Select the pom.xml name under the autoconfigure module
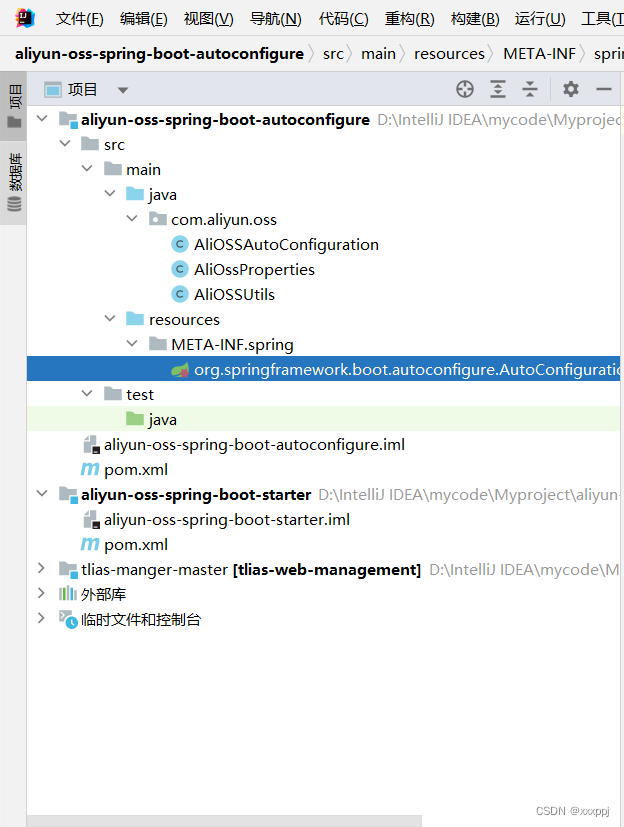 pos(136,469)
